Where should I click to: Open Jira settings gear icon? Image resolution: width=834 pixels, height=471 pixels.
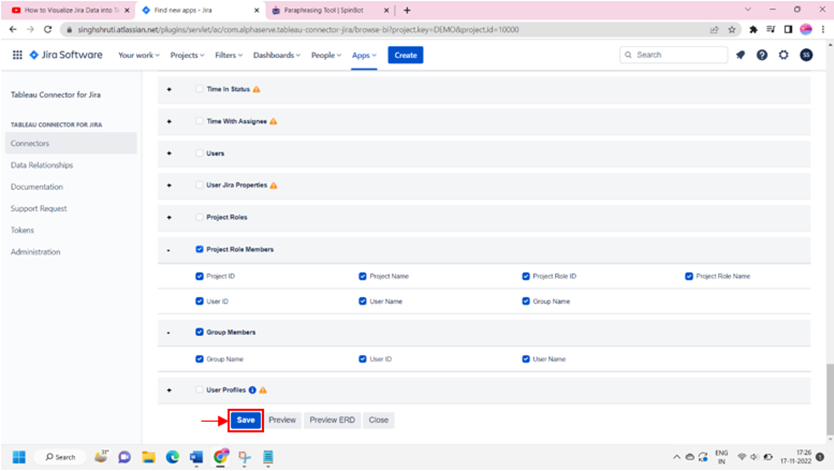(x=783, y=55)
